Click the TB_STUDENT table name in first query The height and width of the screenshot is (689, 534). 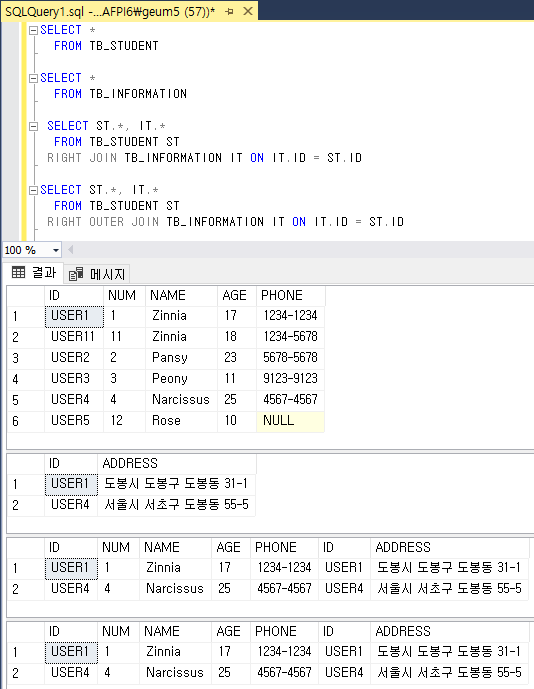tap(124, 46)
